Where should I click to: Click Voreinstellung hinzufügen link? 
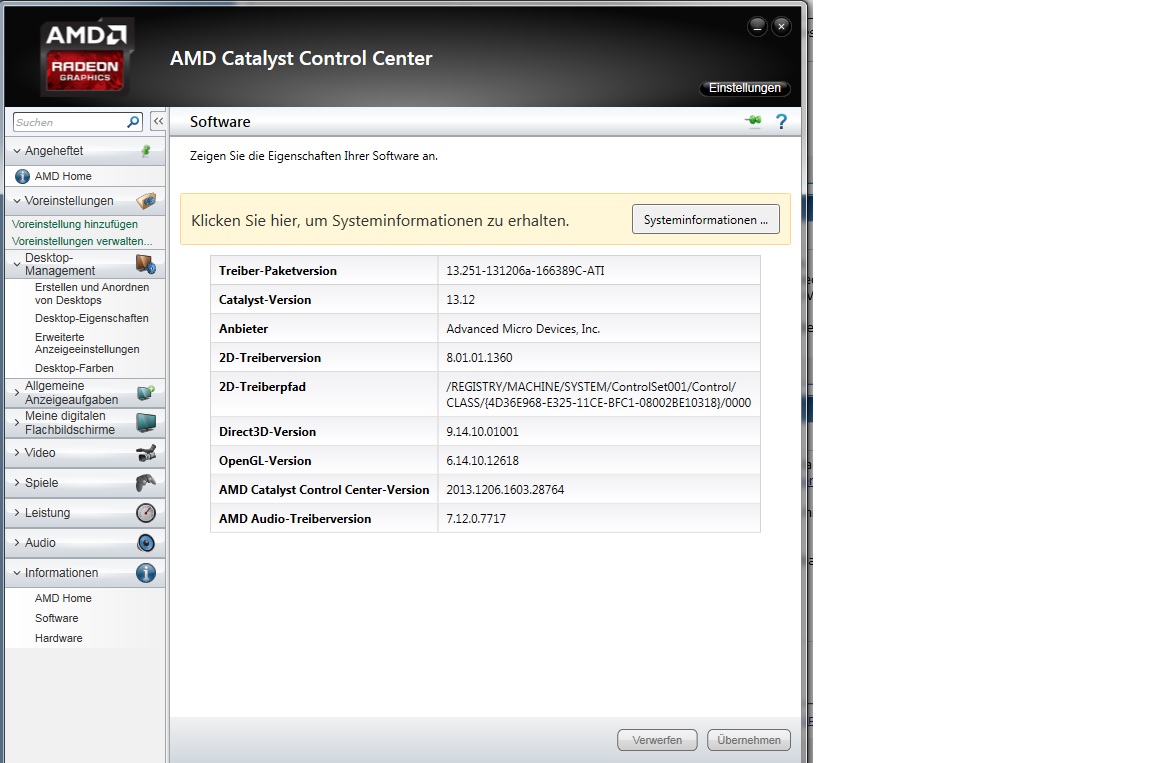pyautogui.click(x=75, y=224)
